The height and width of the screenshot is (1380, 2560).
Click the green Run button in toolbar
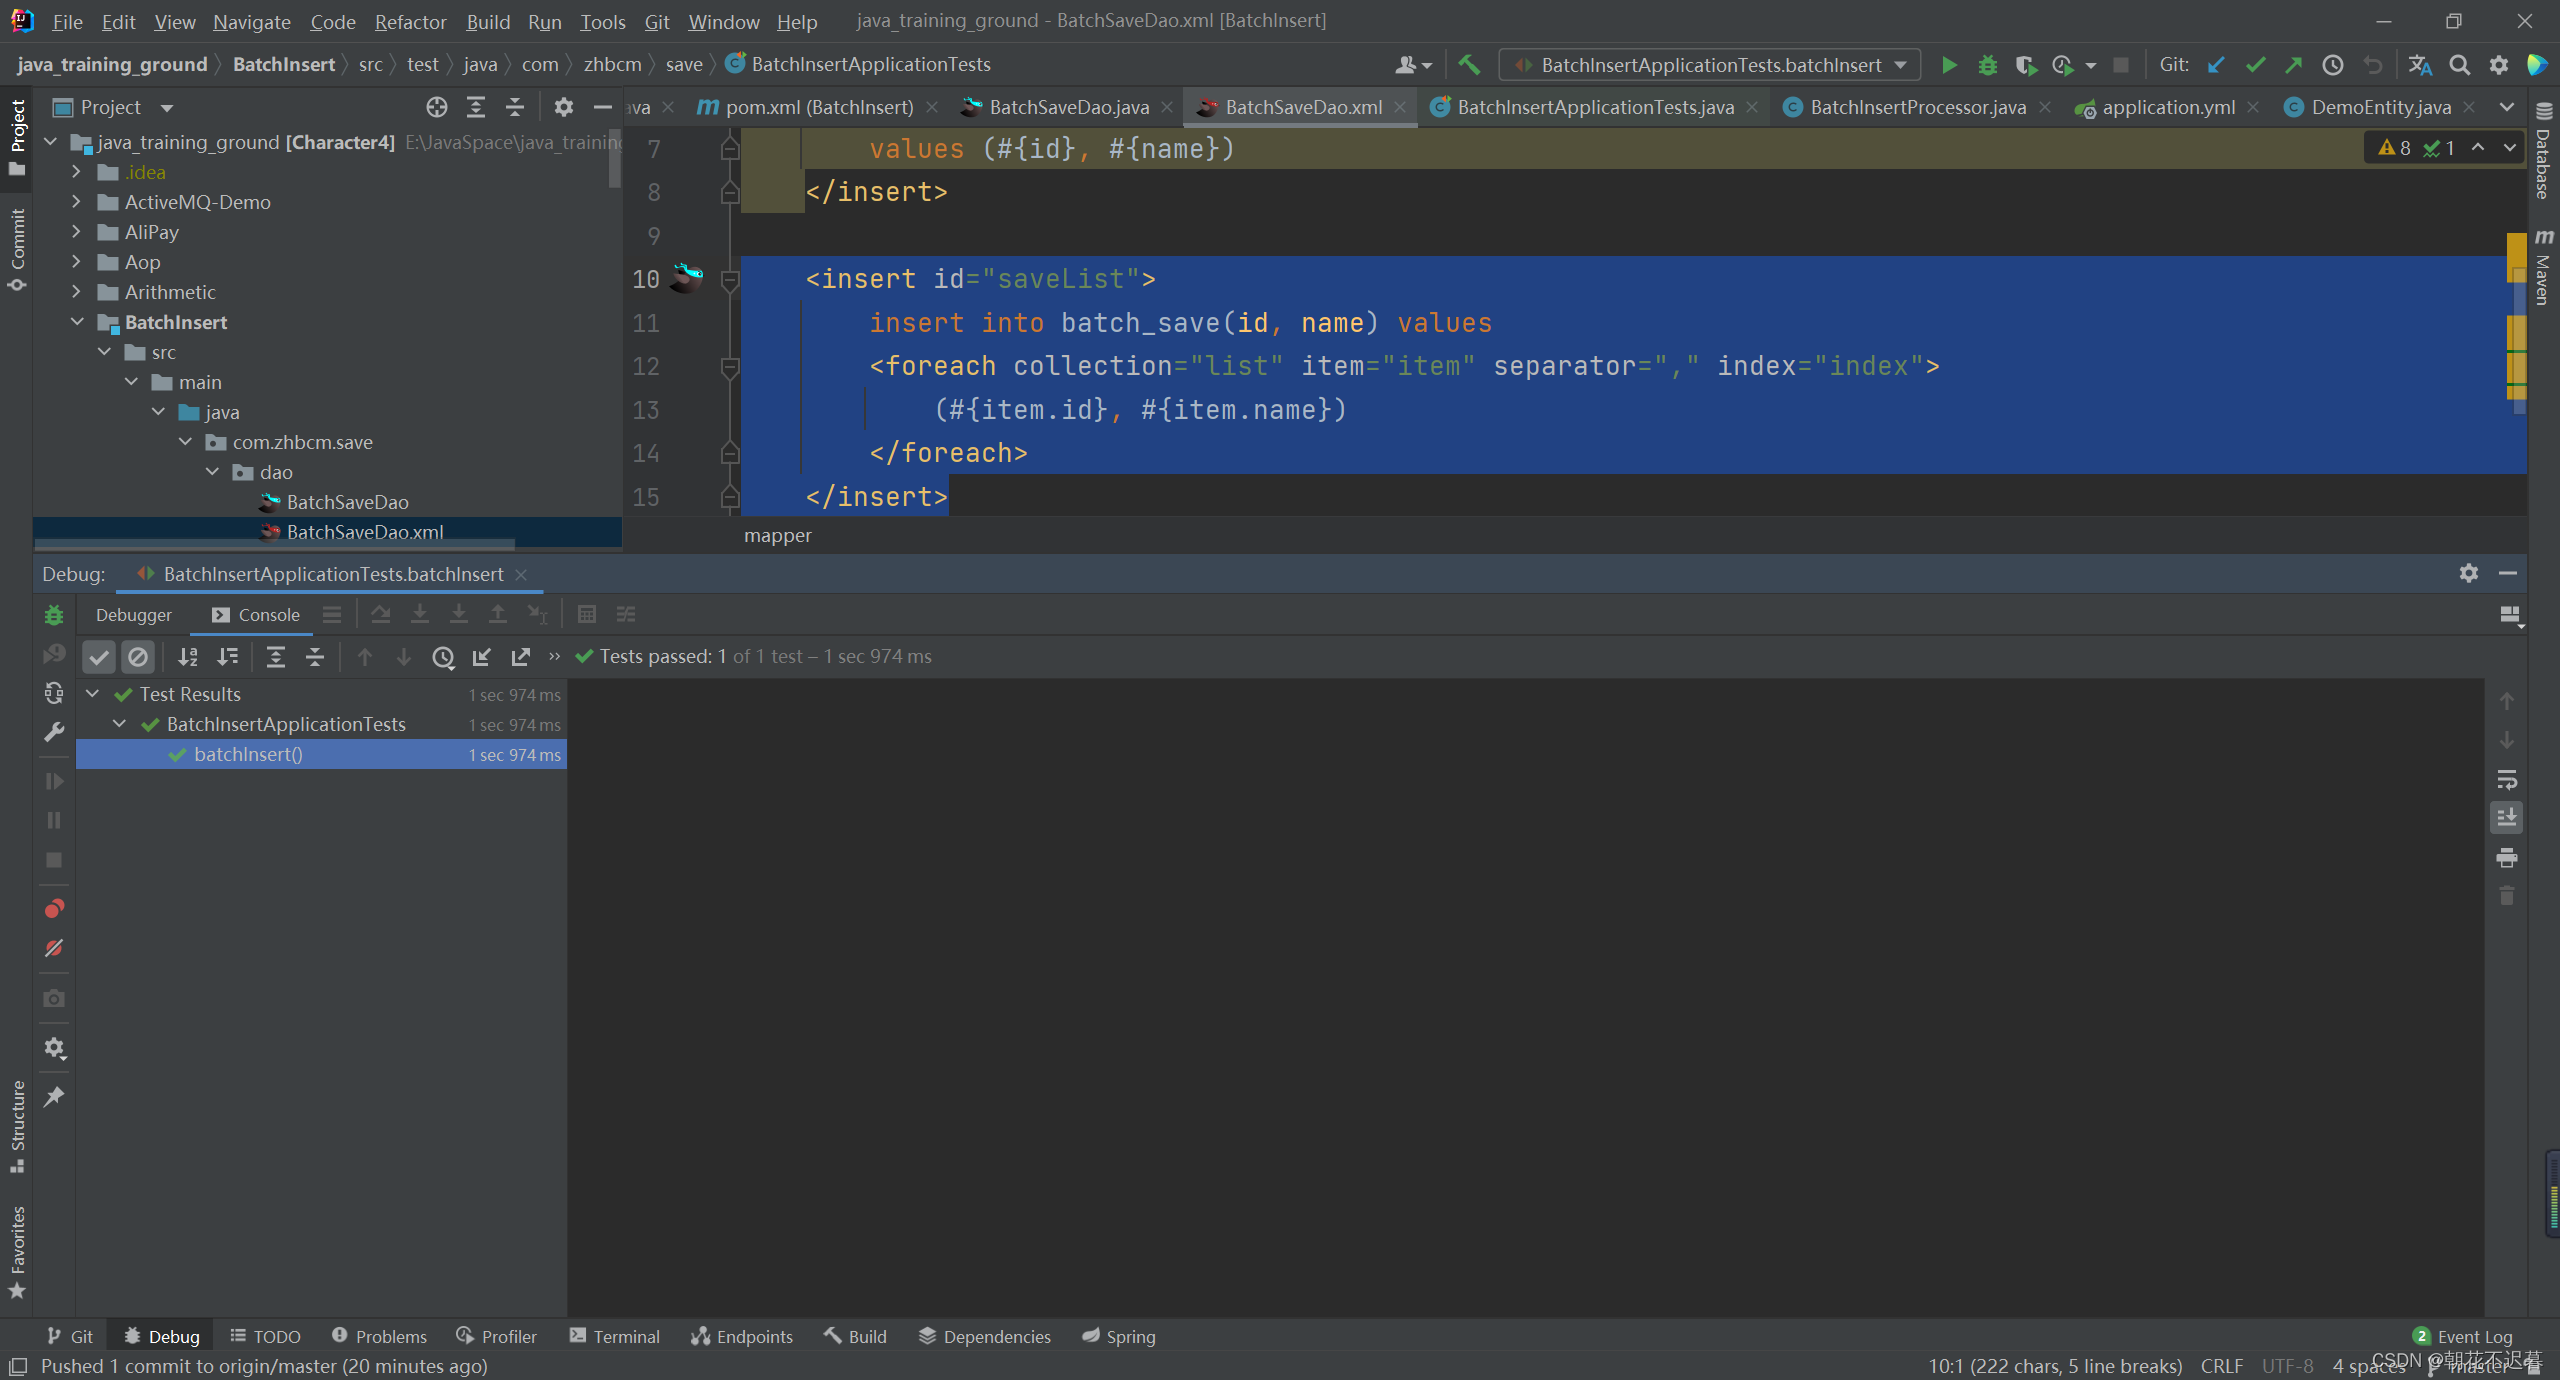pyautogui.click(x=1948, y=65)
